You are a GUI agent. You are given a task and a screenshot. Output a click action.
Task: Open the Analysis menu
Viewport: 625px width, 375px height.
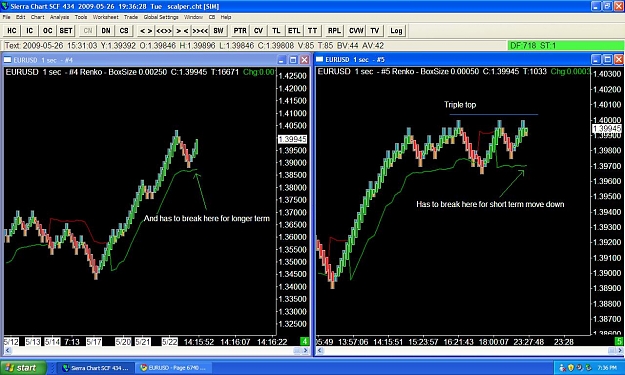[x=59, y=17]
